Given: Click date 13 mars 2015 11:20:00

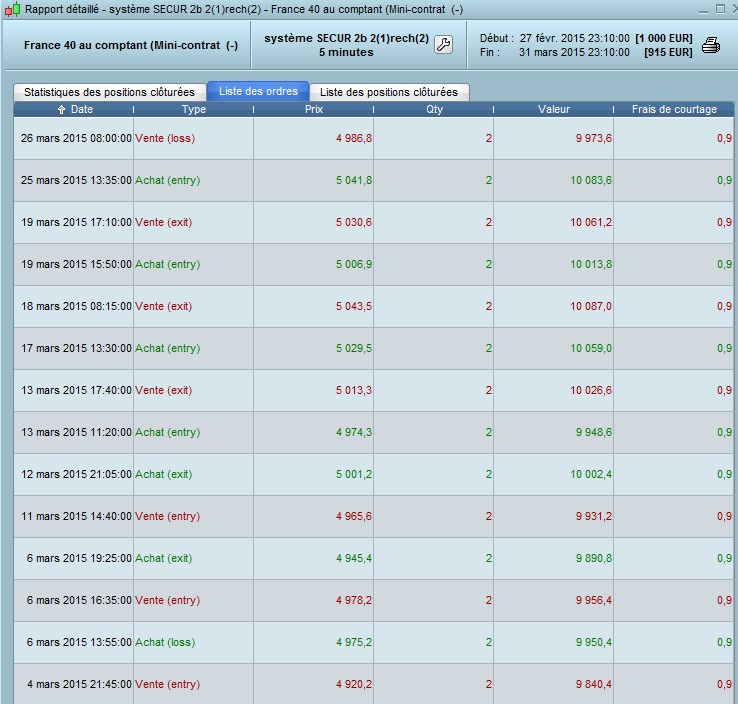Looking at the screenshot, I should (x=76, y=432).
